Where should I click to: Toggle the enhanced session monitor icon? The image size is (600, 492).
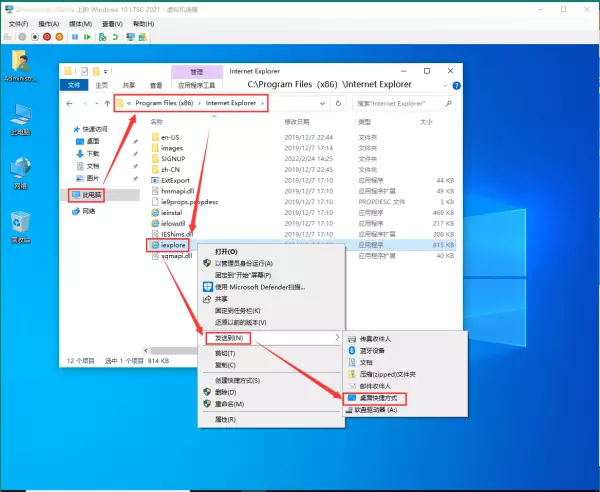(130, 37)
